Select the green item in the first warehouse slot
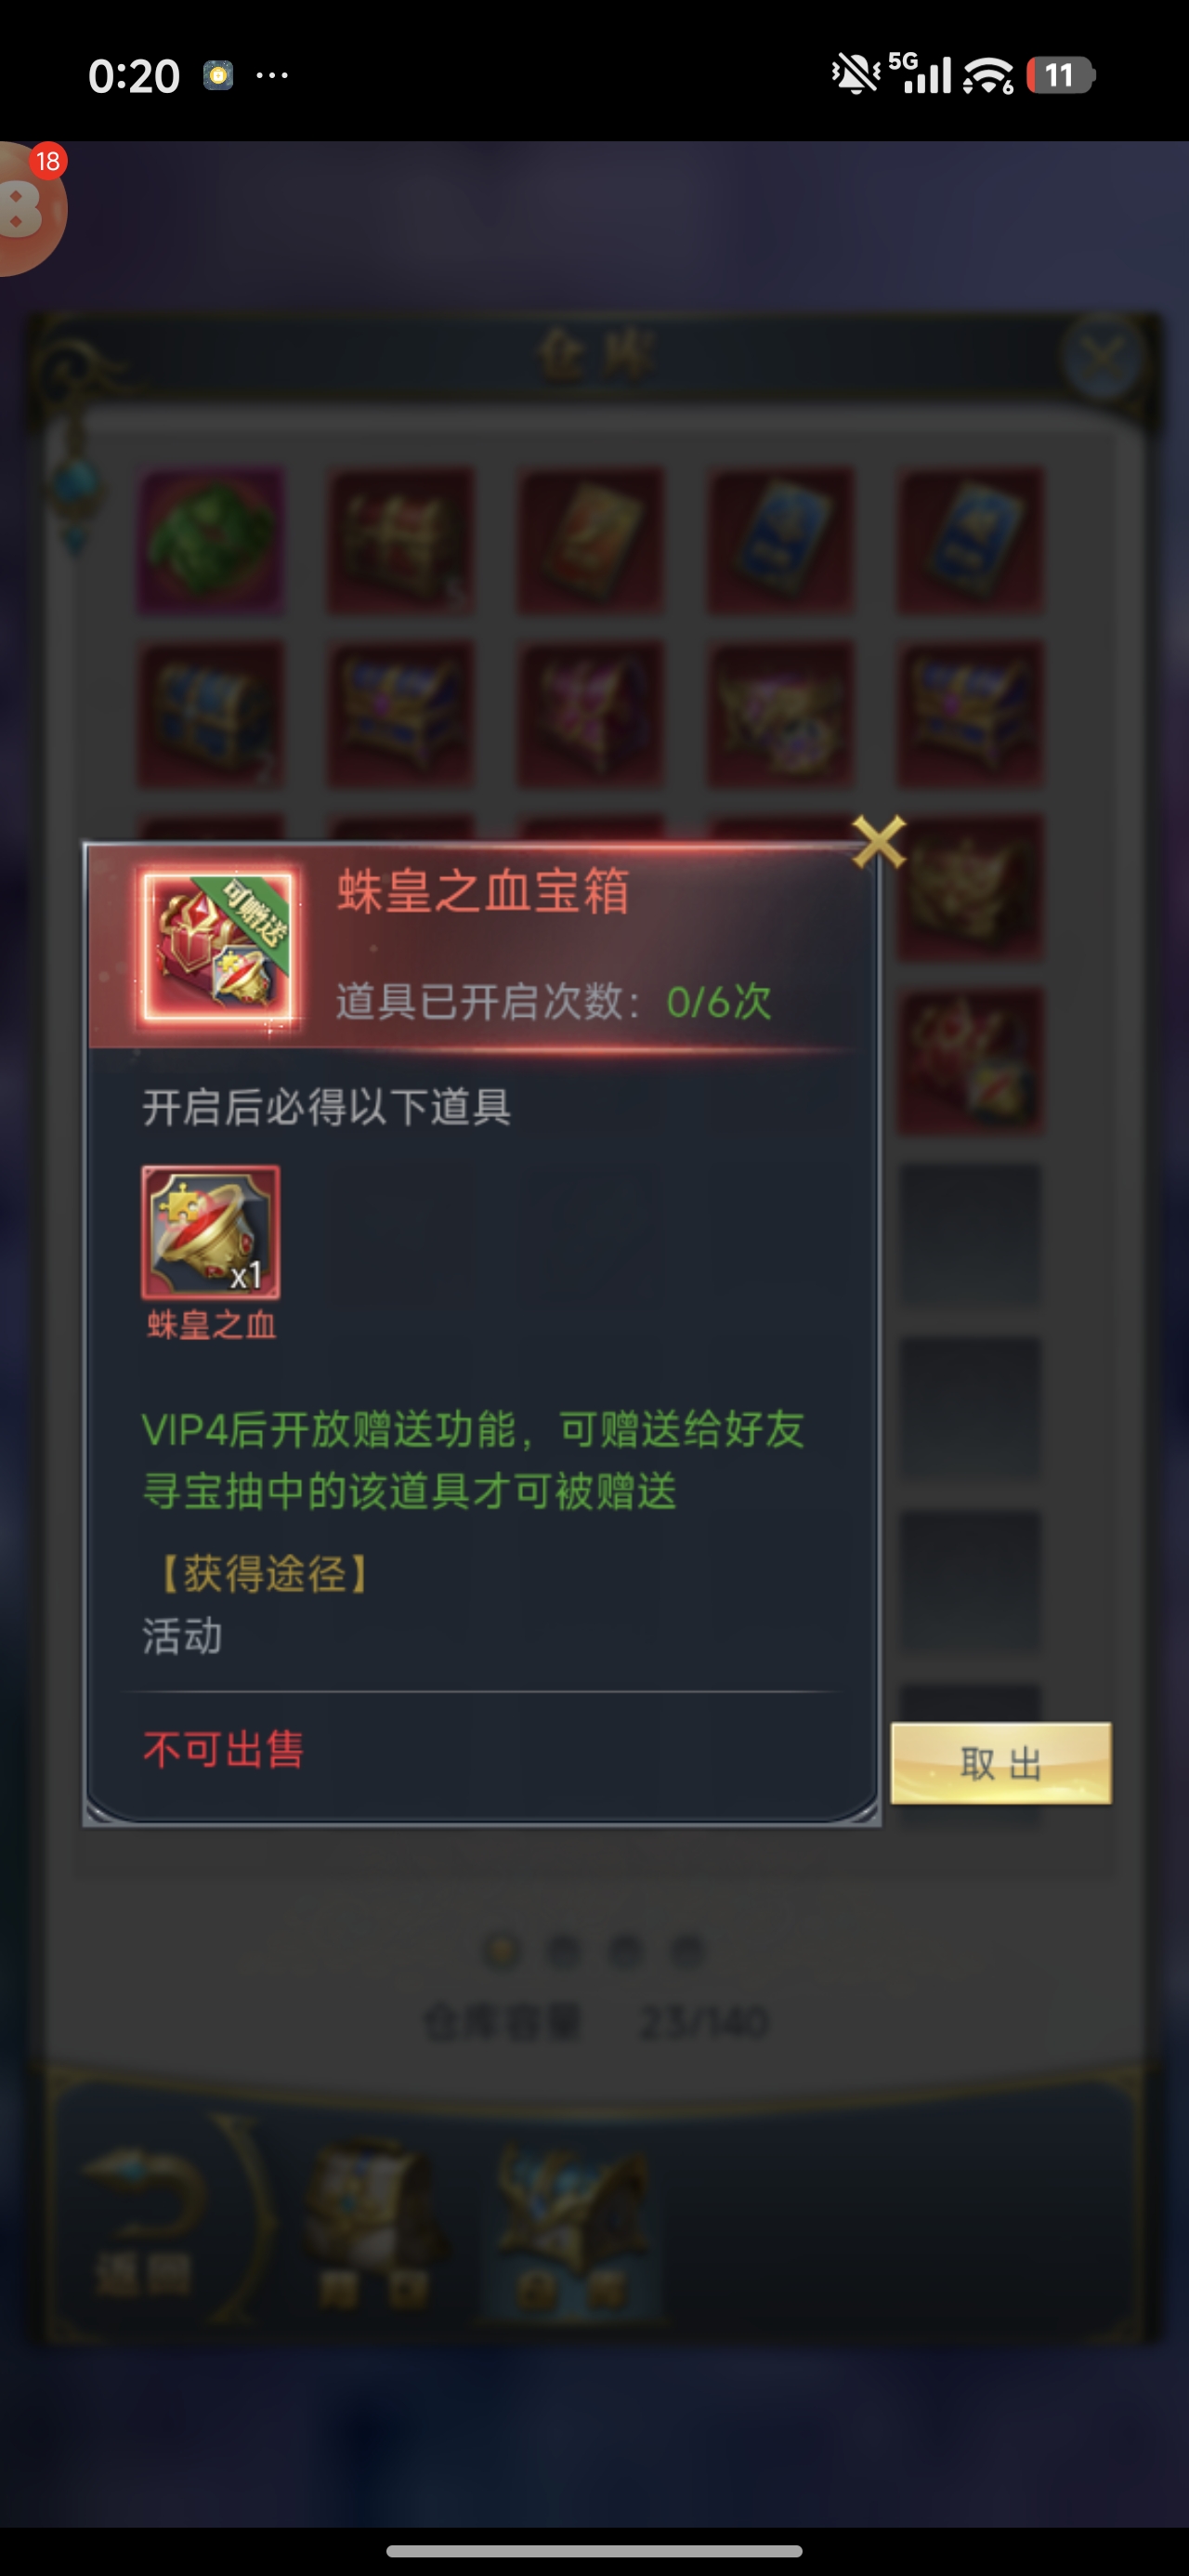1189x2576 pixels. point(211,539)
